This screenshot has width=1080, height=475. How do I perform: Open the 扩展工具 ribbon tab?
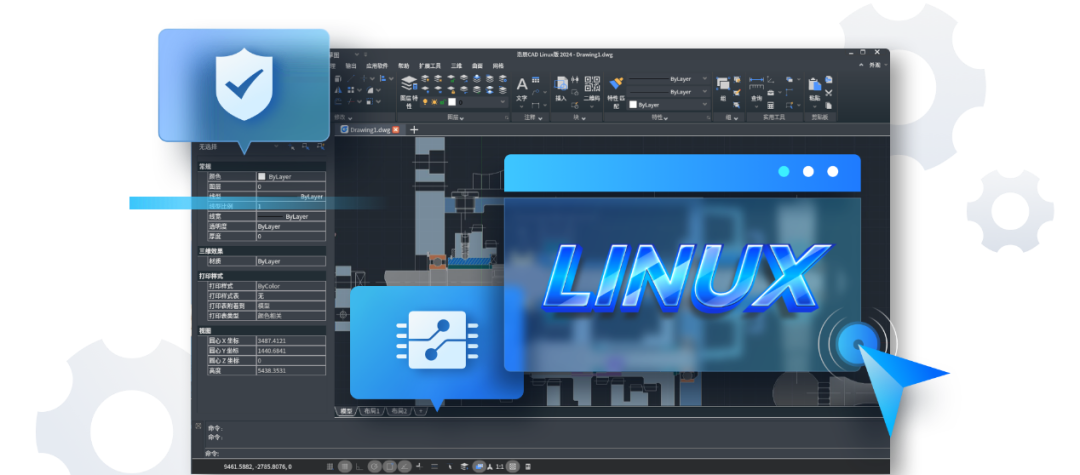coord(430,65)
